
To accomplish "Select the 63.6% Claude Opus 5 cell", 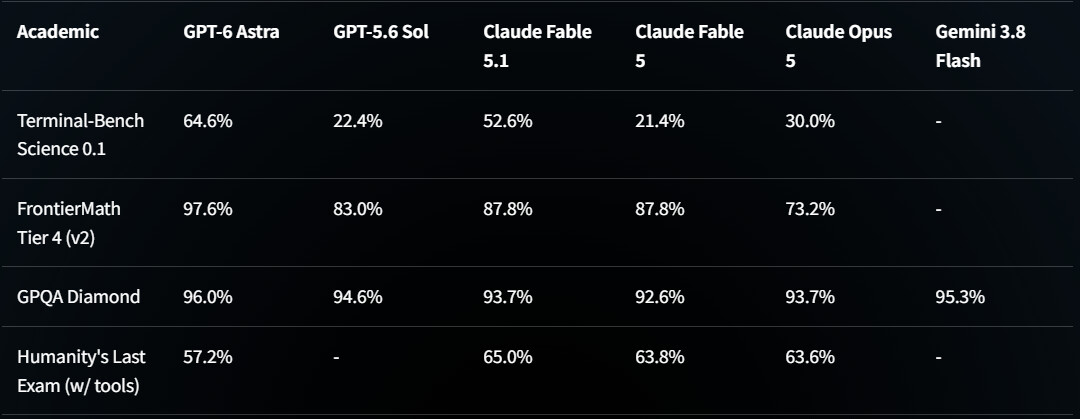I will tap(810, 357).
